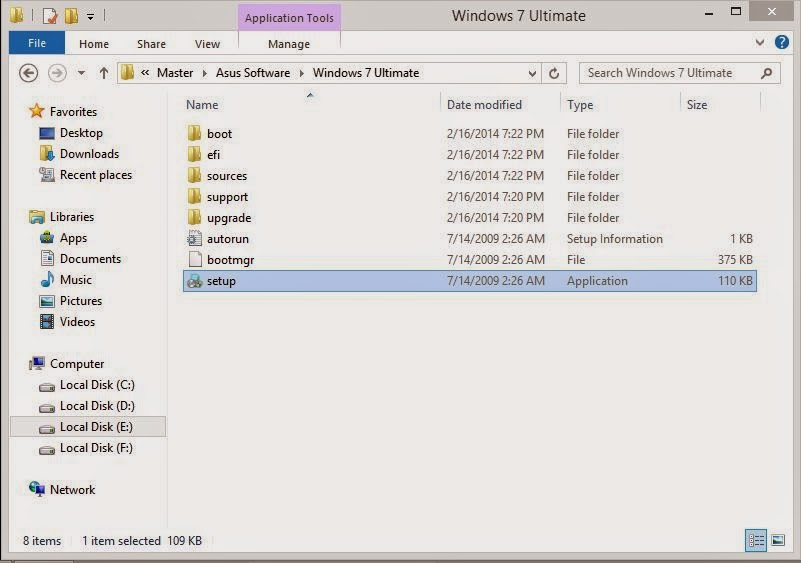Go up one folder level
This screenshot has height=563, width=801.
[x=104, y=73]
